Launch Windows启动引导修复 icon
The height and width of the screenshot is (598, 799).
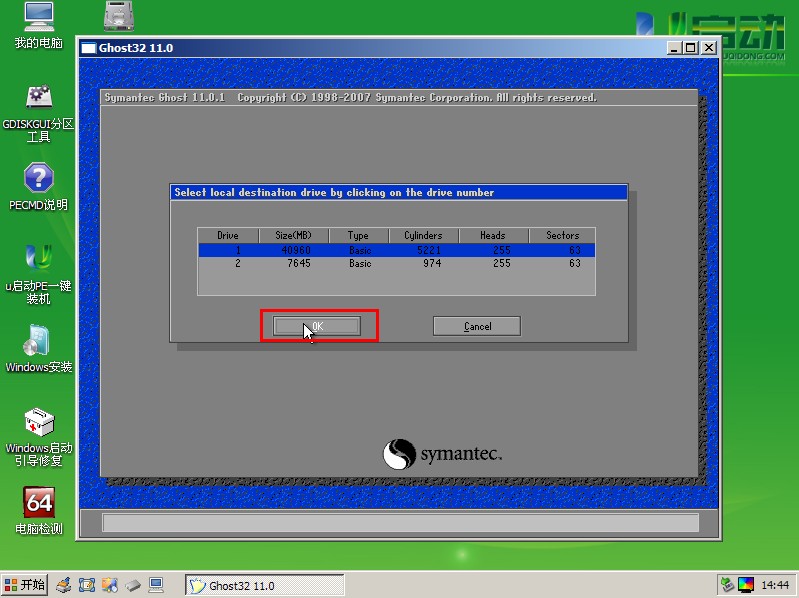click(39, 437)
